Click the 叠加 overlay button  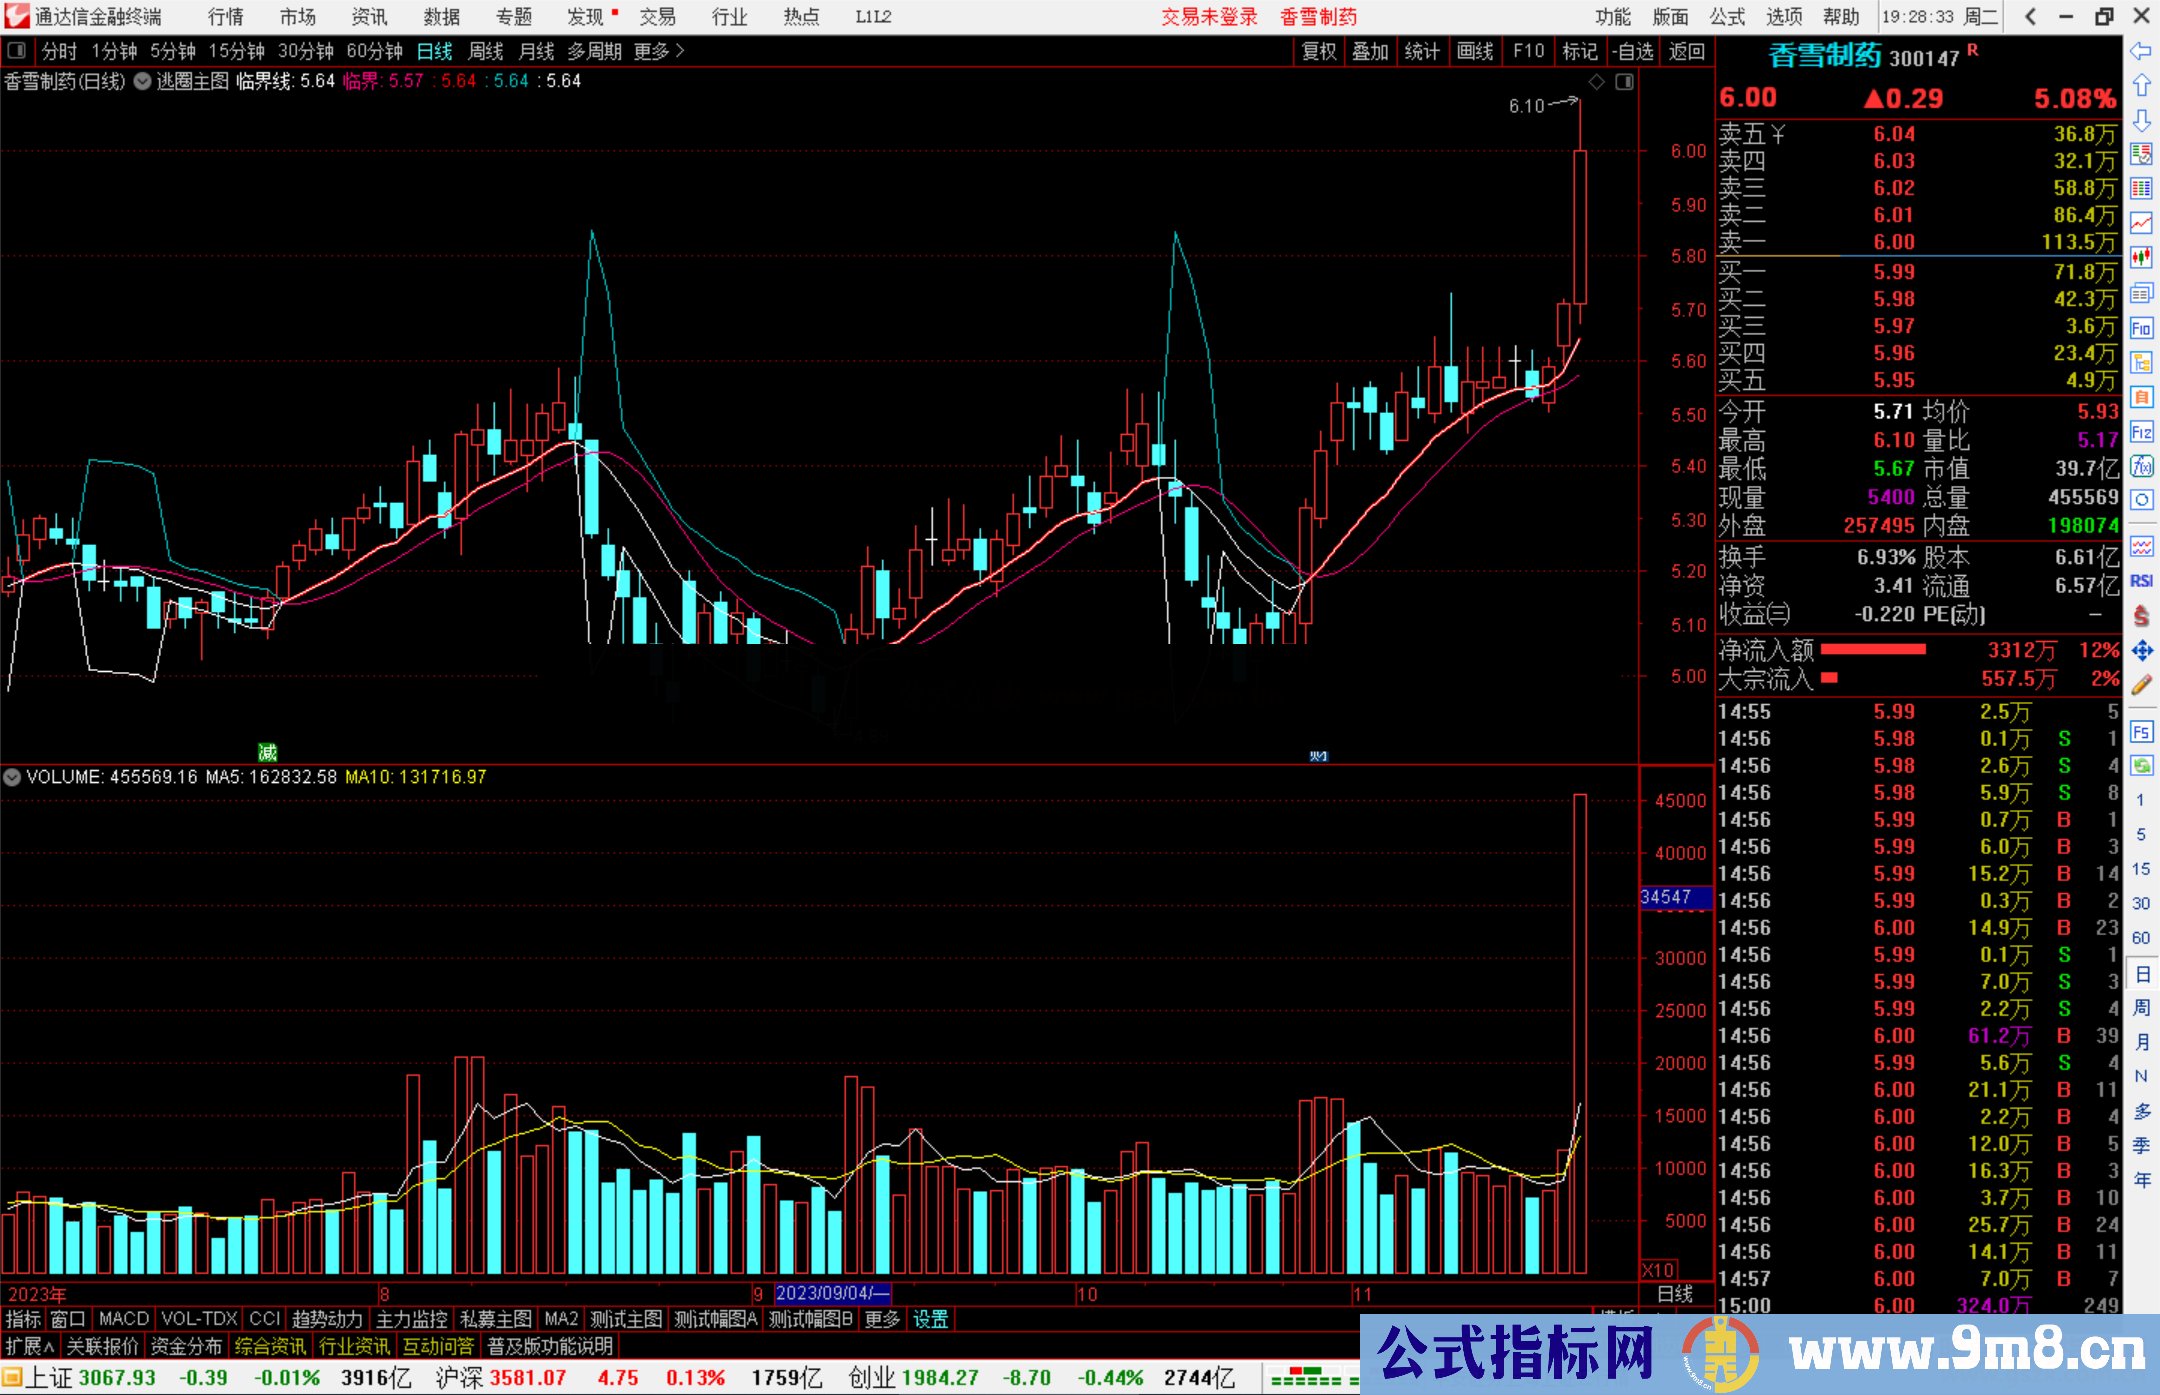tap(1371, 51)
